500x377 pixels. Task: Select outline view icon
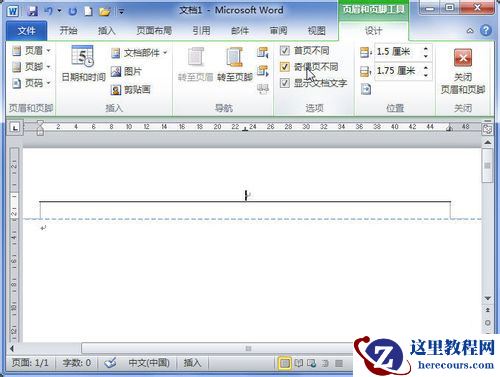pyautogui.click(x=325, y=363)
